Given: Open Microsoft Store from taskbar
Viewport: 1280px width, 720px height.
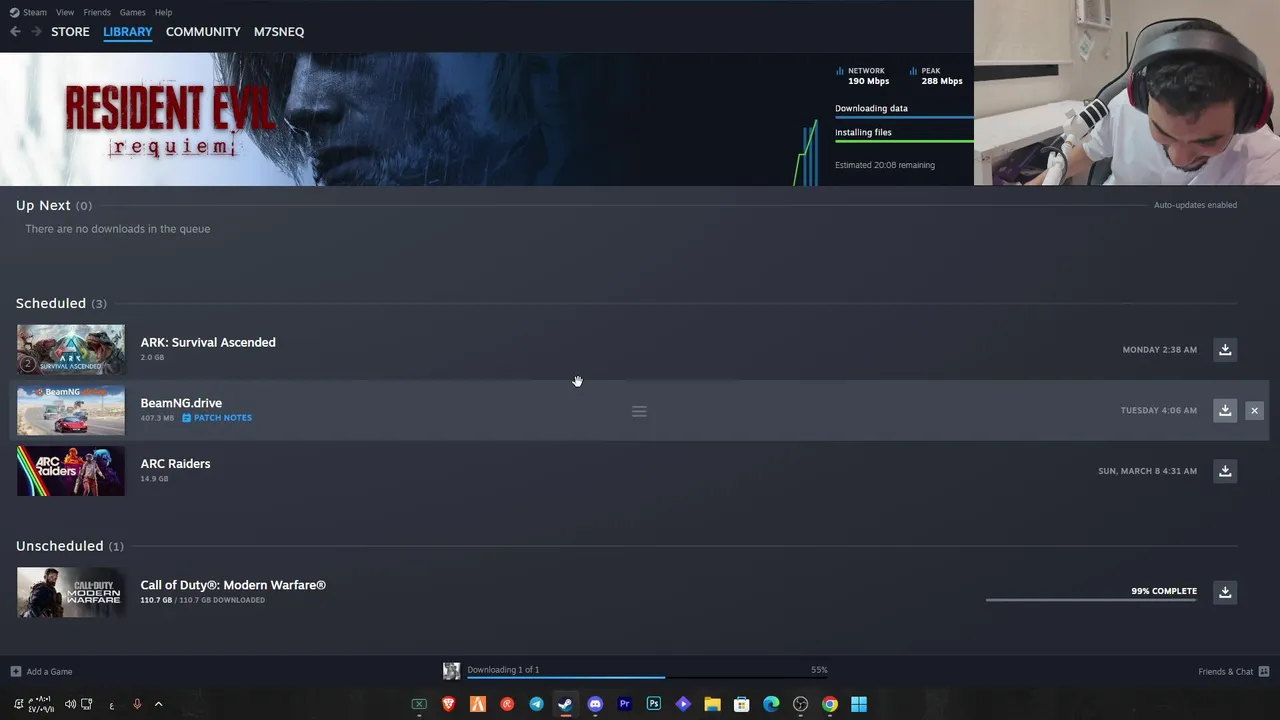Looking at the screenshot, I should point(742,704).
